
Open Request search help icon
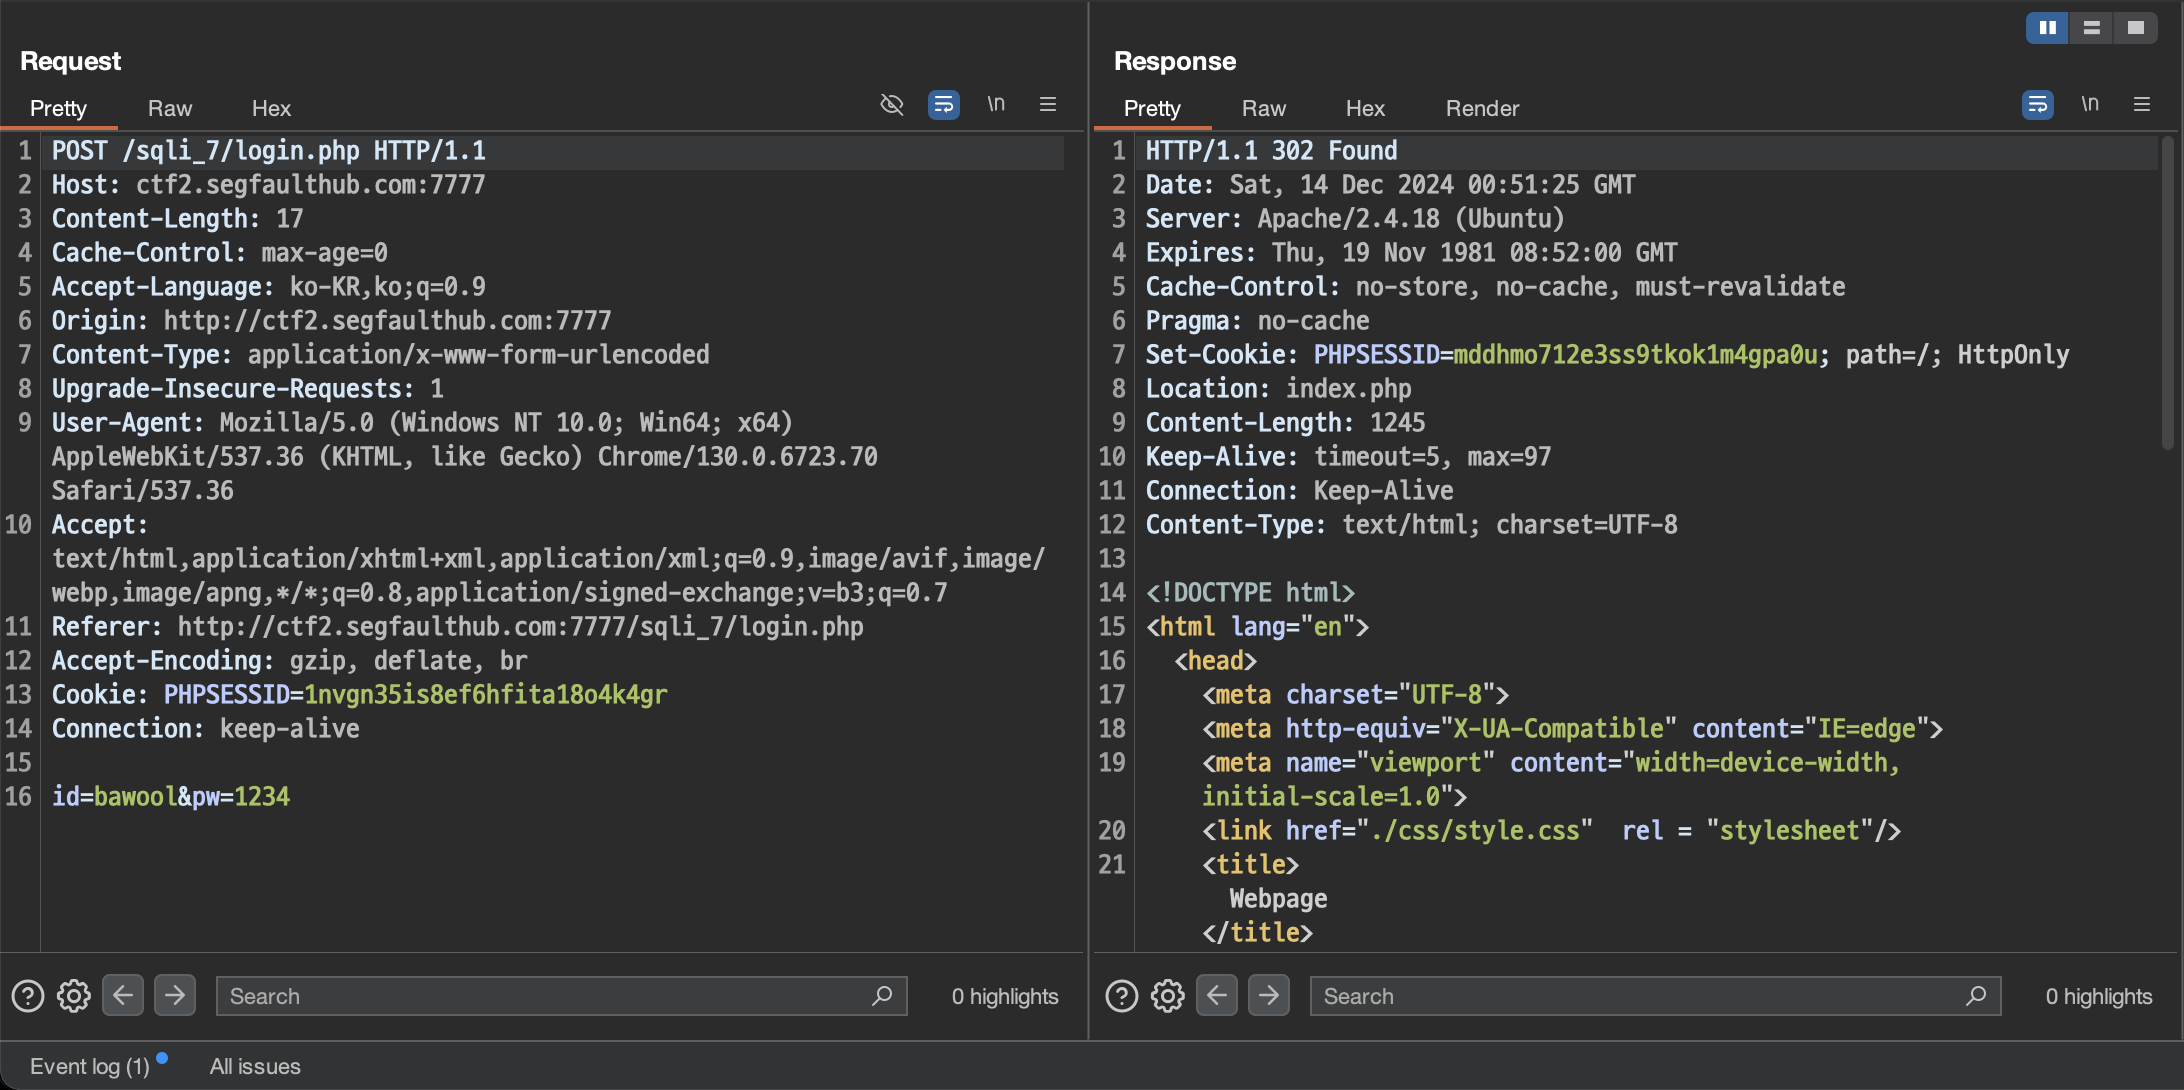28,996
